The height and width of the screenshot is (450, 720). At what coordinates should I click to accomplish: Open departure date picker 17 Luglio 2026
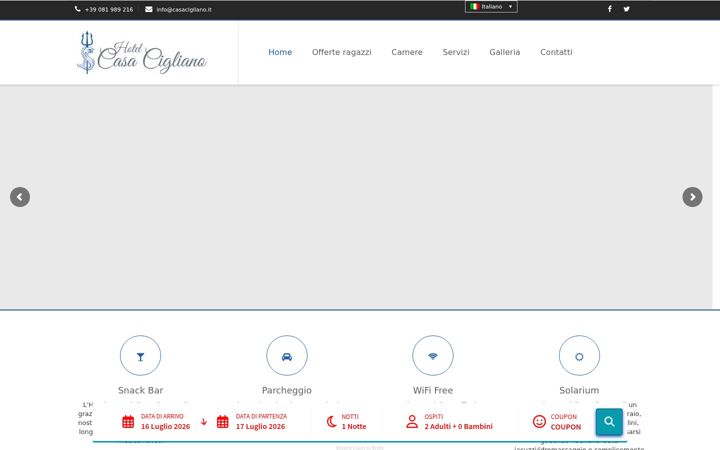[x=252, y=422]
